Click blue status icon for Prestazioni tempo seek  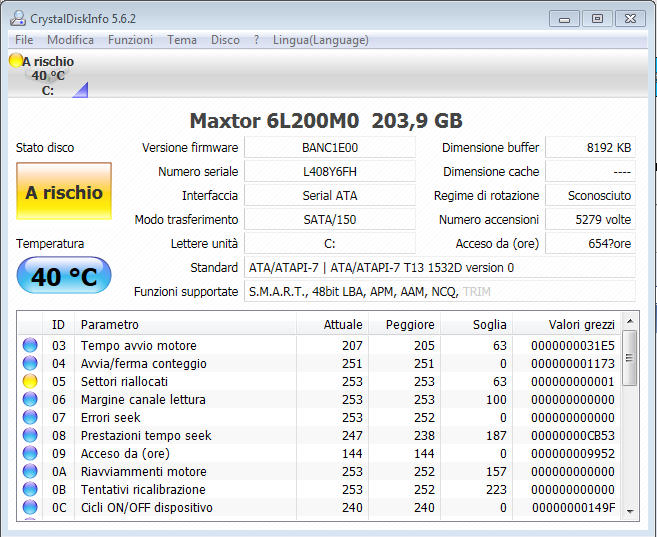click(30, 435)
